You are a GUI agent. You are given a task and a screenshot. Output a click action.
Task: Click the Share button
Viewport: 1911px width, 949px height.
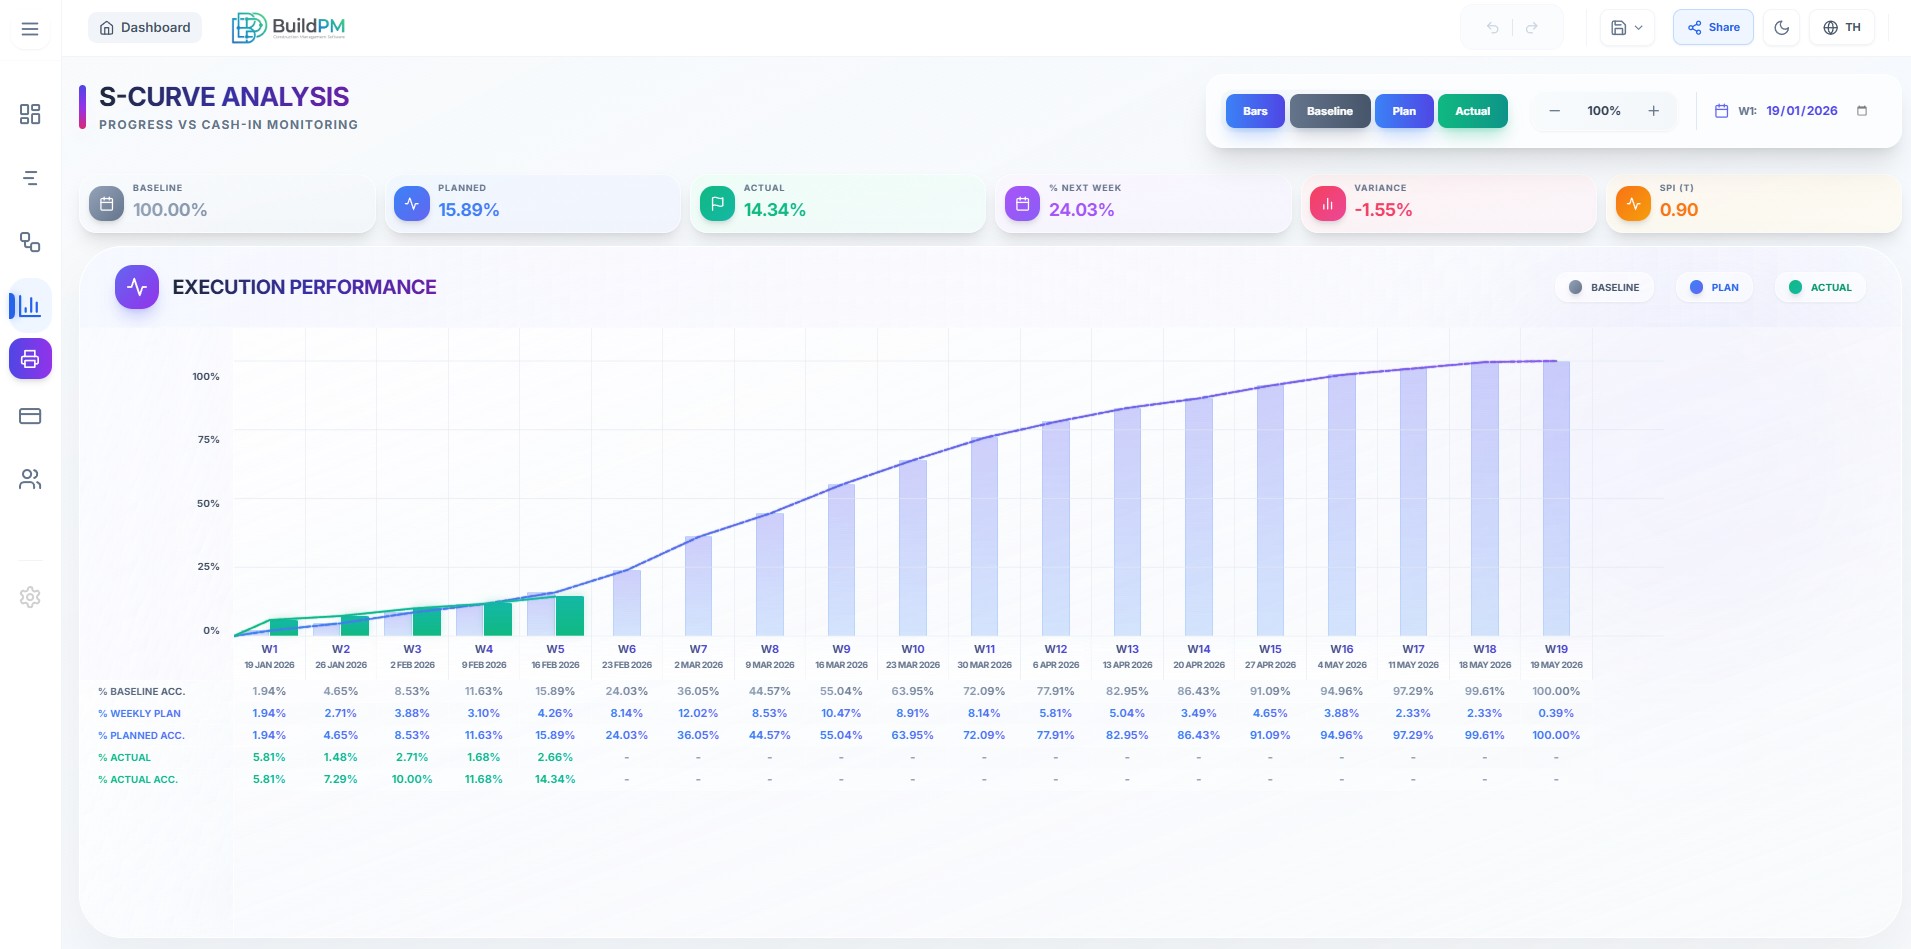[1713, 28]
